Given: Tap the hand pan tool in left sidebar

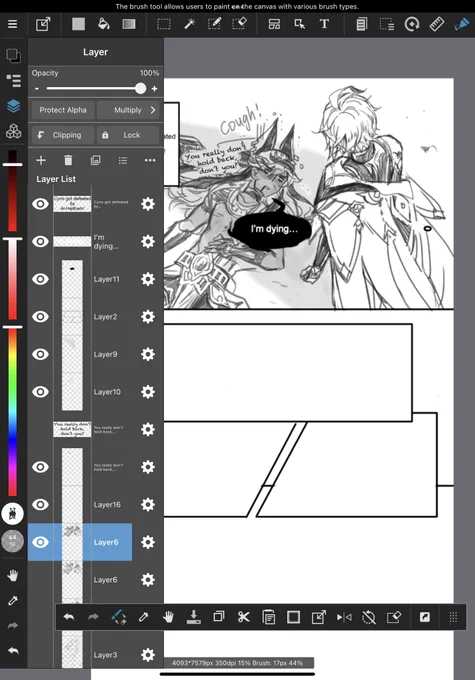Looking at the screenshot, I should coord(13,576).
